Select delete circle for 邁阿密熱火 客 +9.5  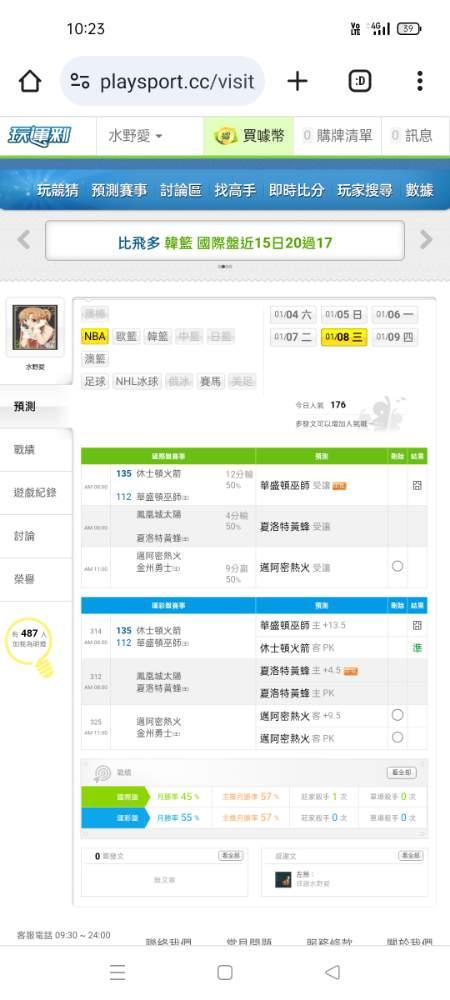[x=397, y=715]
